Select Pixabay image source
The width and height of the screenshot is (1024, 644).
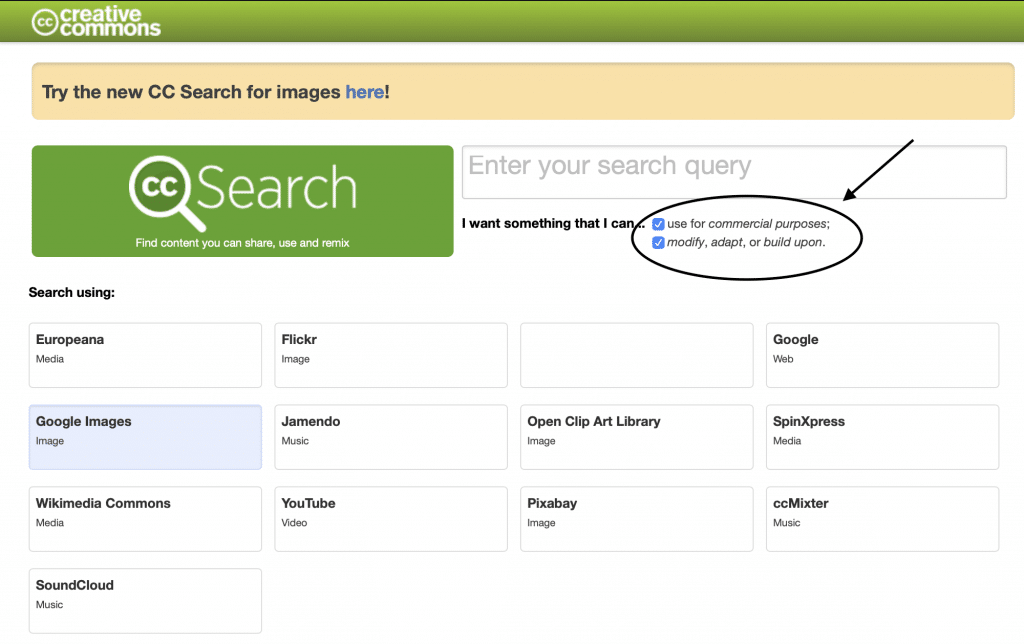[637, 519]
